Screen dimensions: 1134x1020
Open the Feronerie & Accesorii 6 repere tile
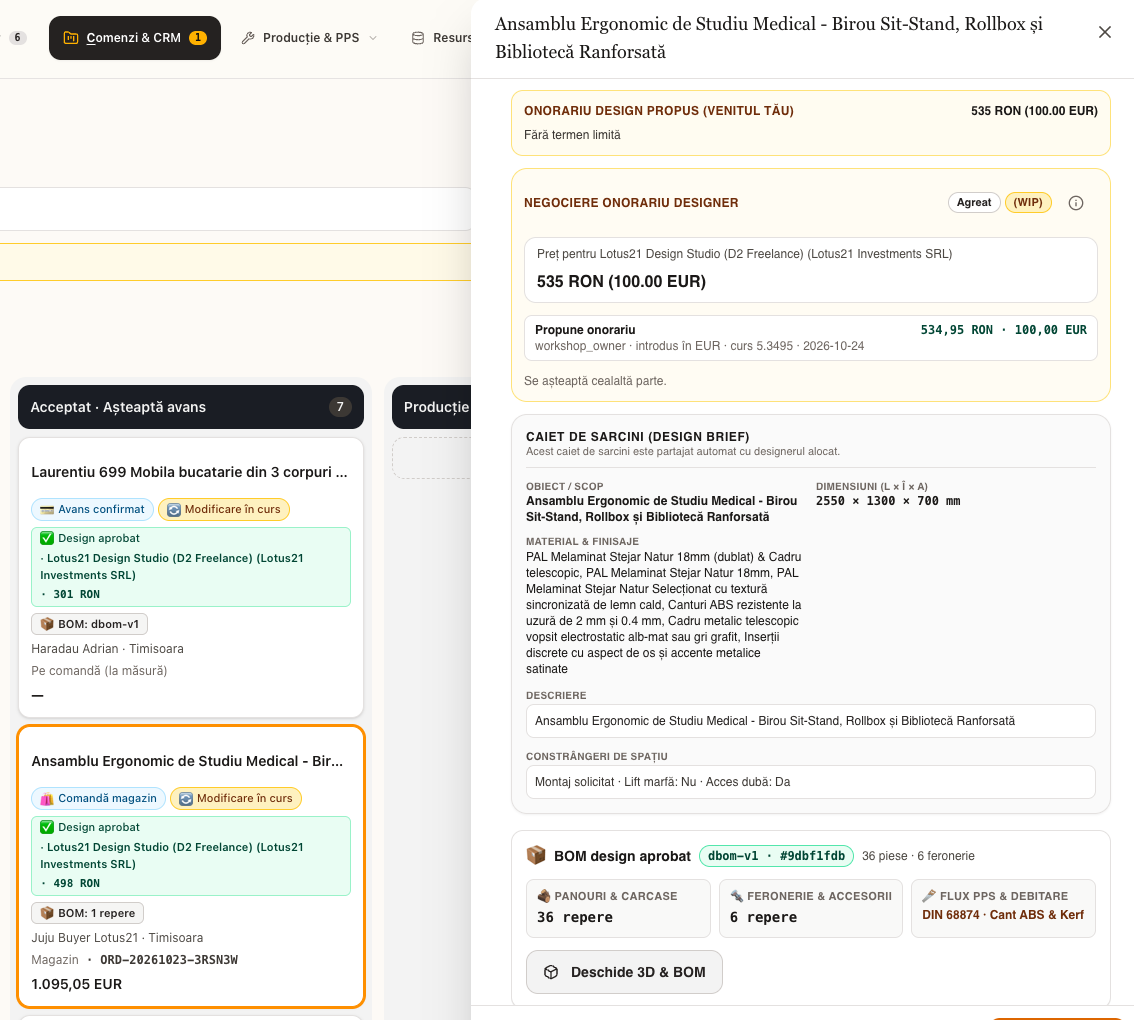[811, 908]
